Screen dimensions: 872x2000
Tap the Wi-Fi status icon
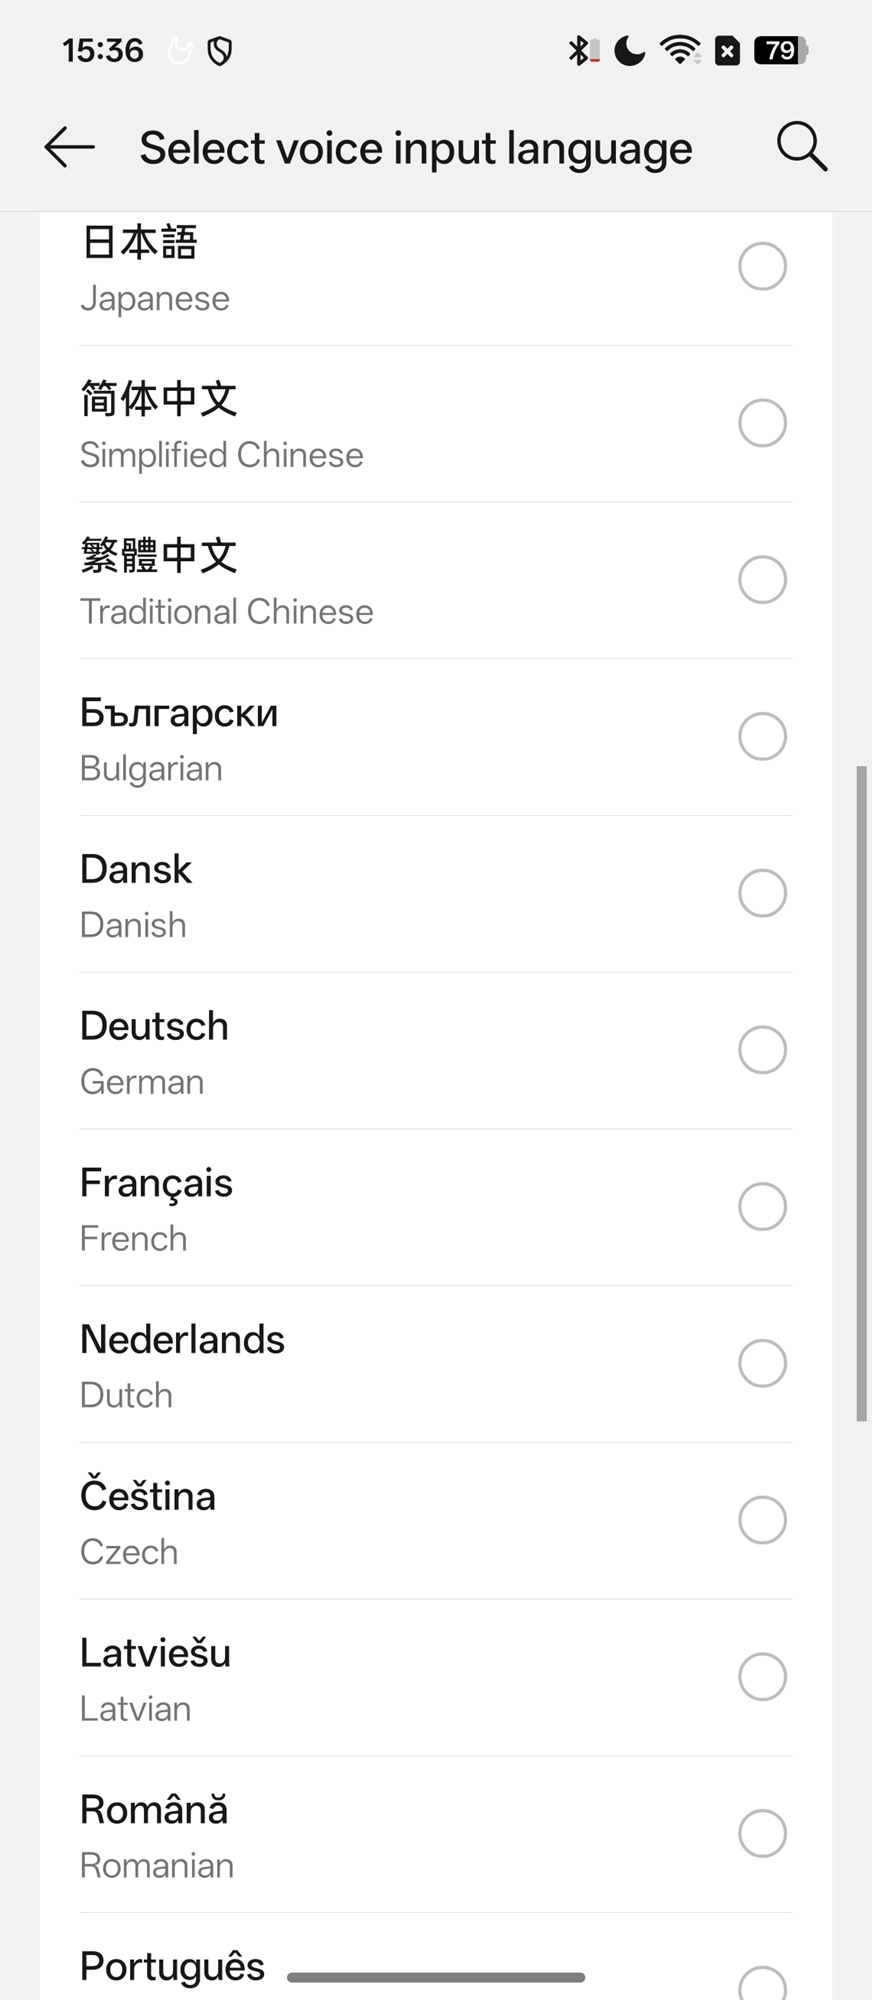pyautogui.click(x=681, y=50)
